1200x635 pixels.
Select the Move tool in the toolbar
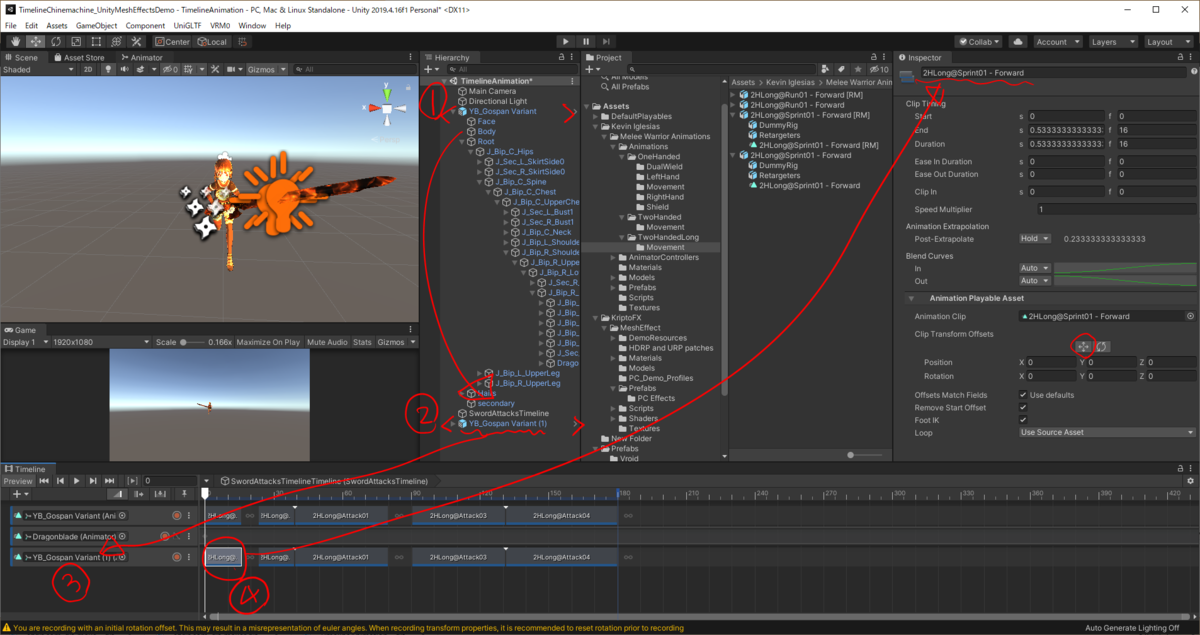click(35, 42)
